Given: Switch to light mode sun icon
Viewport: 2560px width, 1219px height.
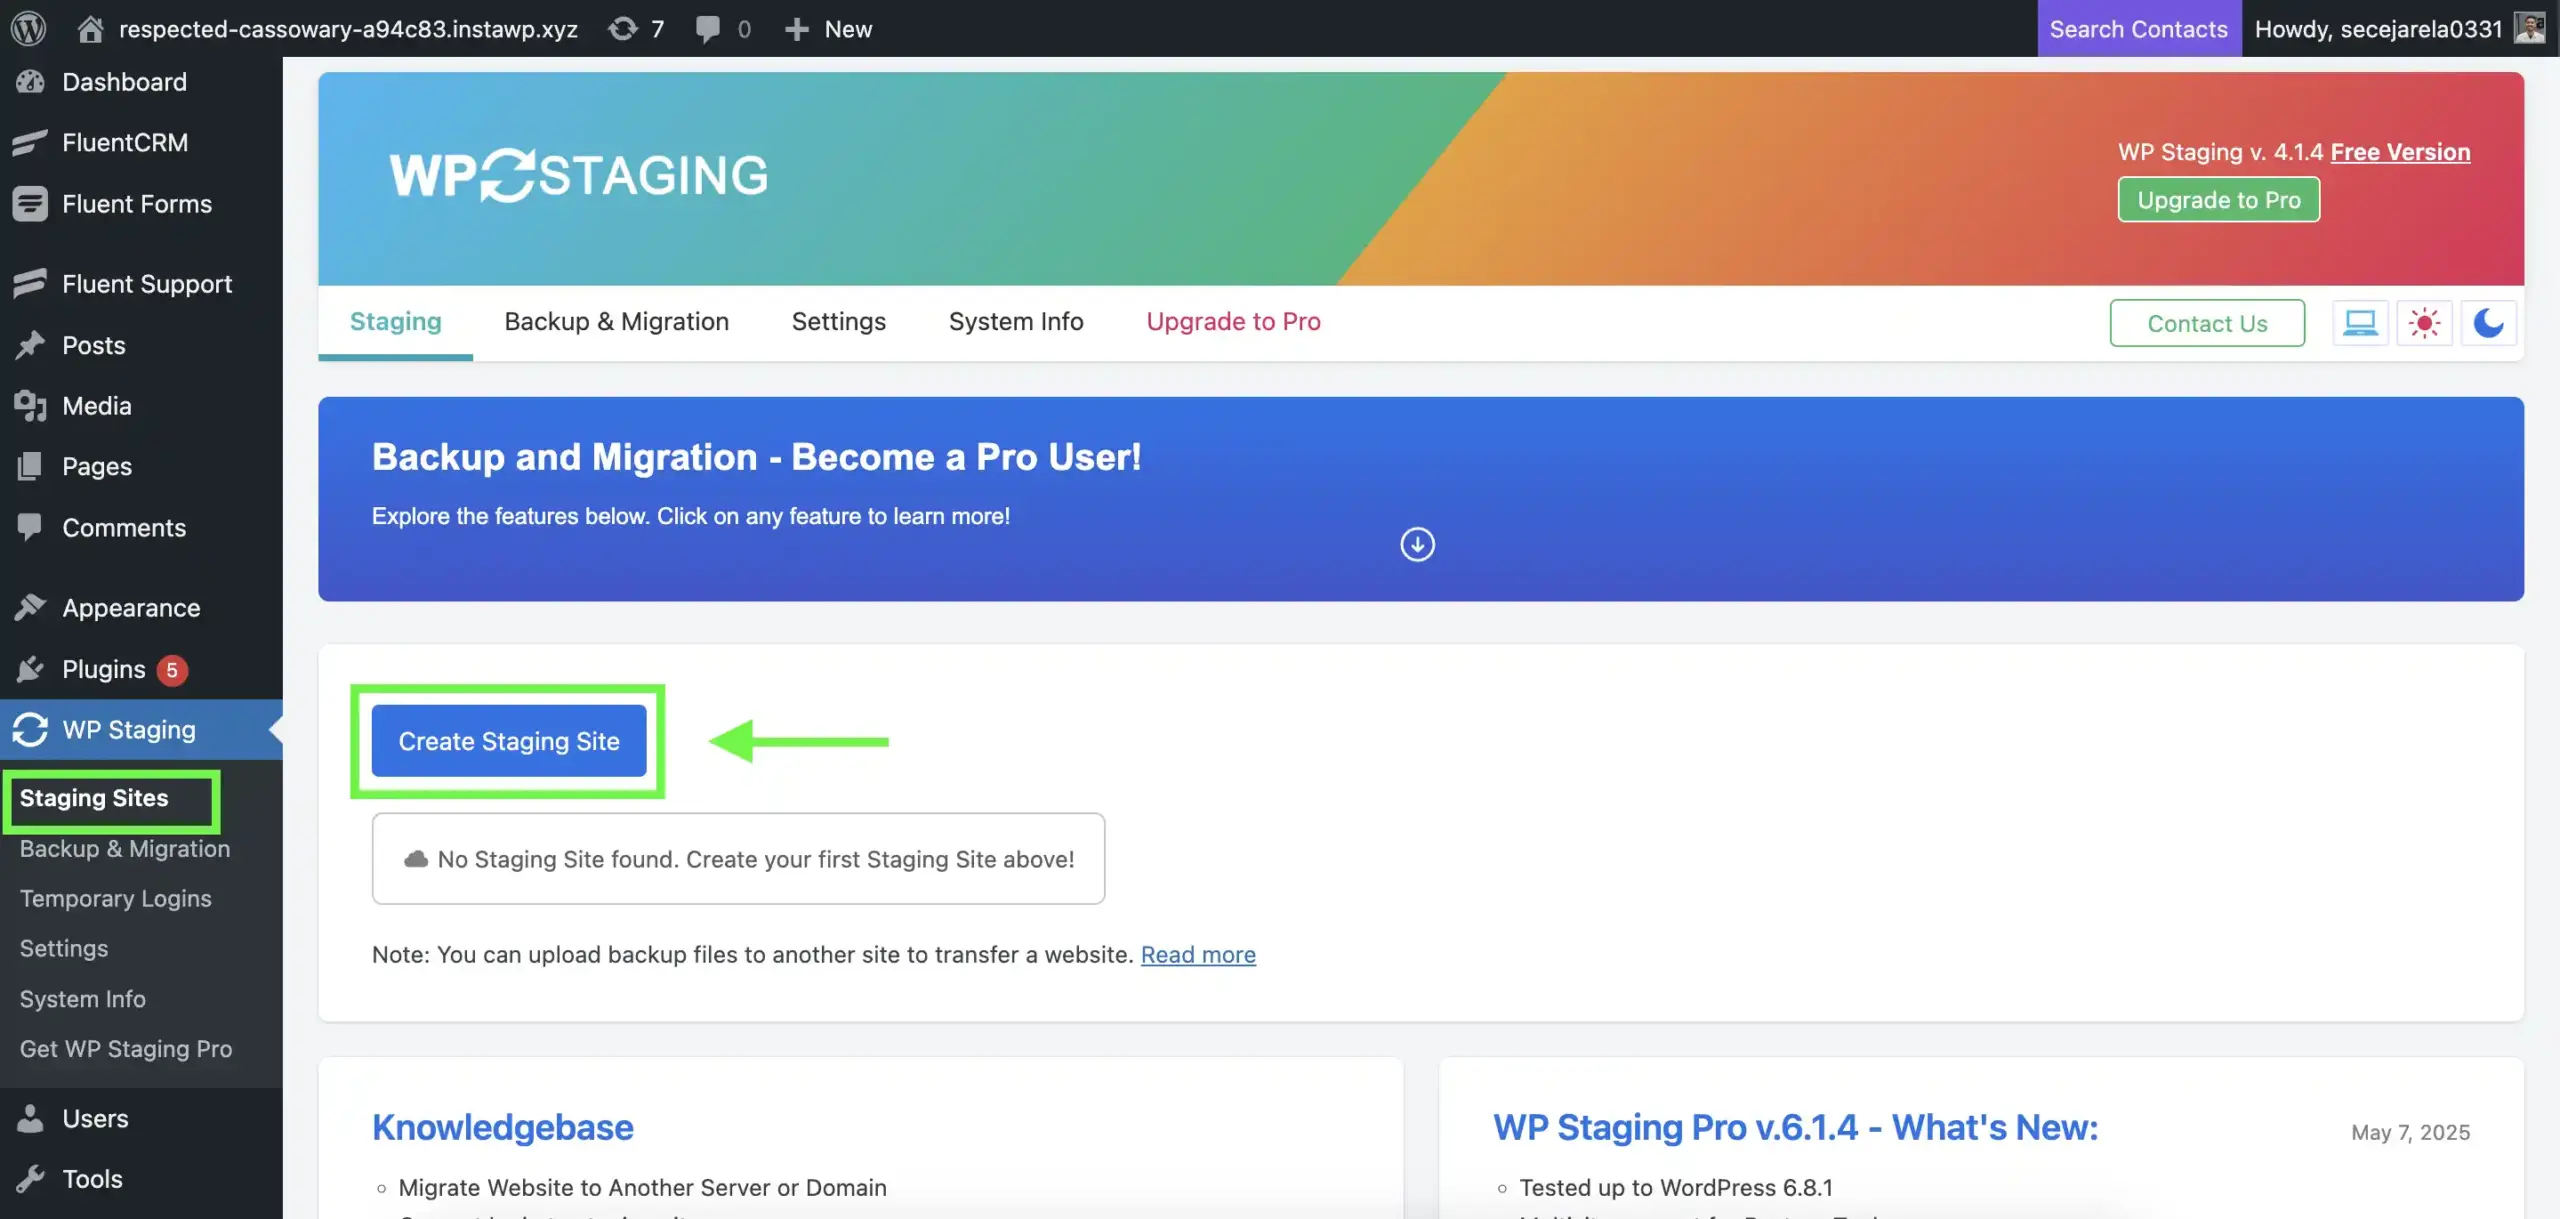Looking at the screenshot, I should [x=2424, y=323].
